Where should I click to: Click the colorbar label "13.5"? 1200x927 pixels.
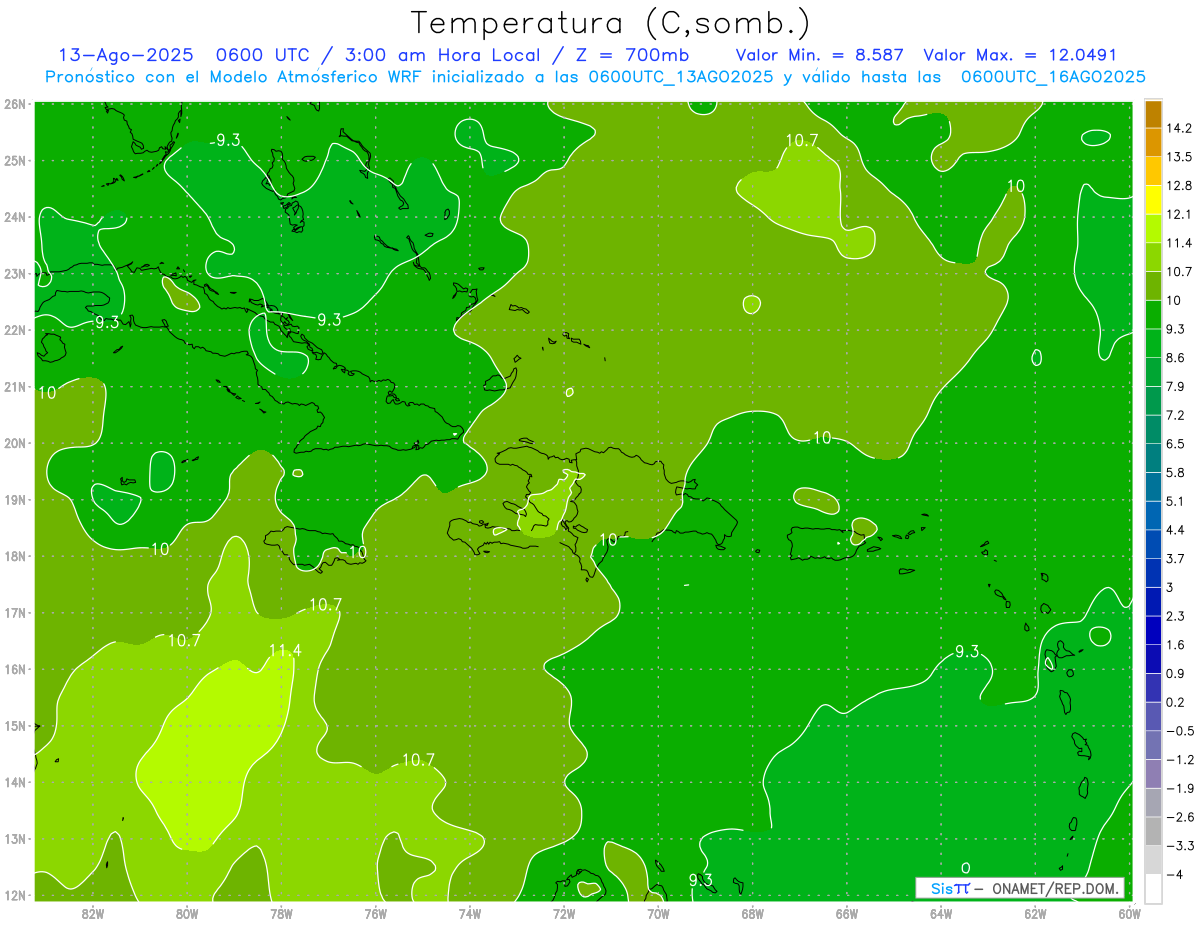tap(1178, 157)
